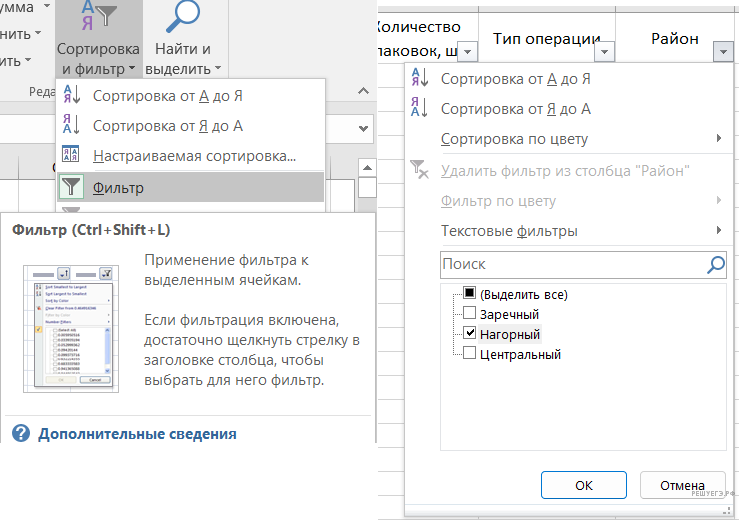This screenshot has width=739, height=520.
Task: Click the Найти и выделить magnifier icon
Action: tap(183, 19)
